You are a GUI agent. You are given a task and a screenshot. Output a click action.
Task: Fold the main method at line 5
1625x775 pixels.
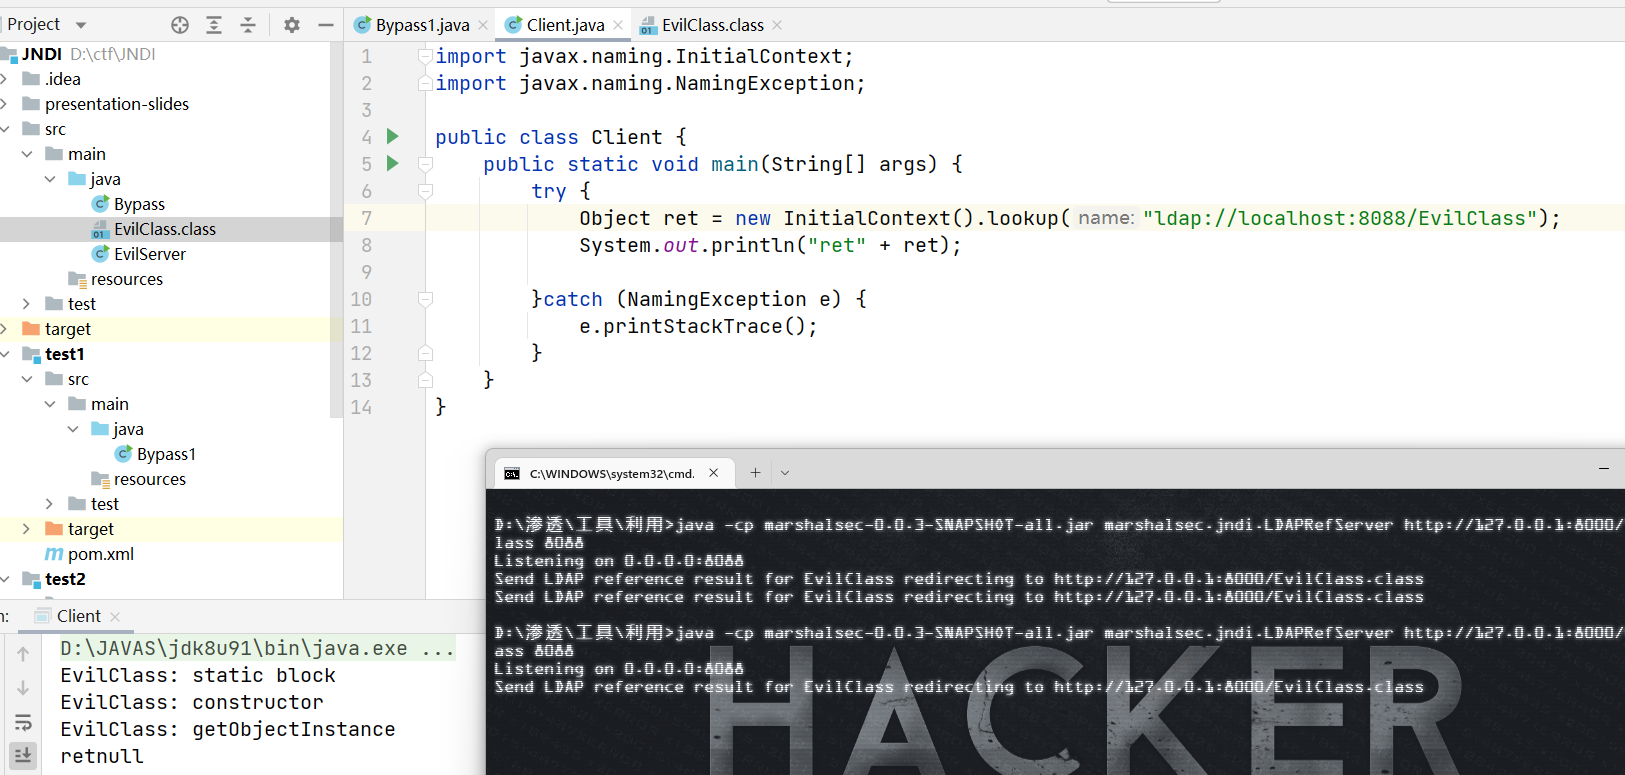[x=425, y=164]
